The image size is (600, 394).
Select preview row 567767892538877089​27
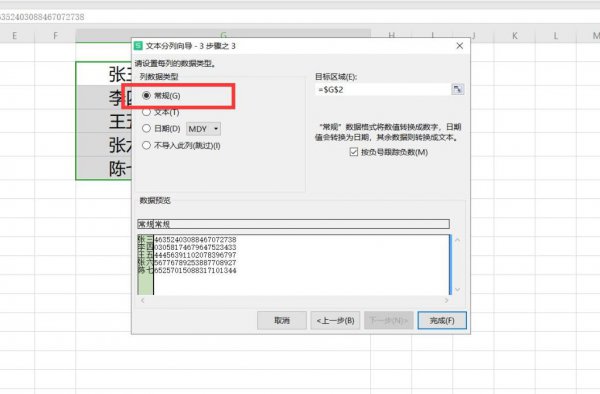[x=195, y=263]
